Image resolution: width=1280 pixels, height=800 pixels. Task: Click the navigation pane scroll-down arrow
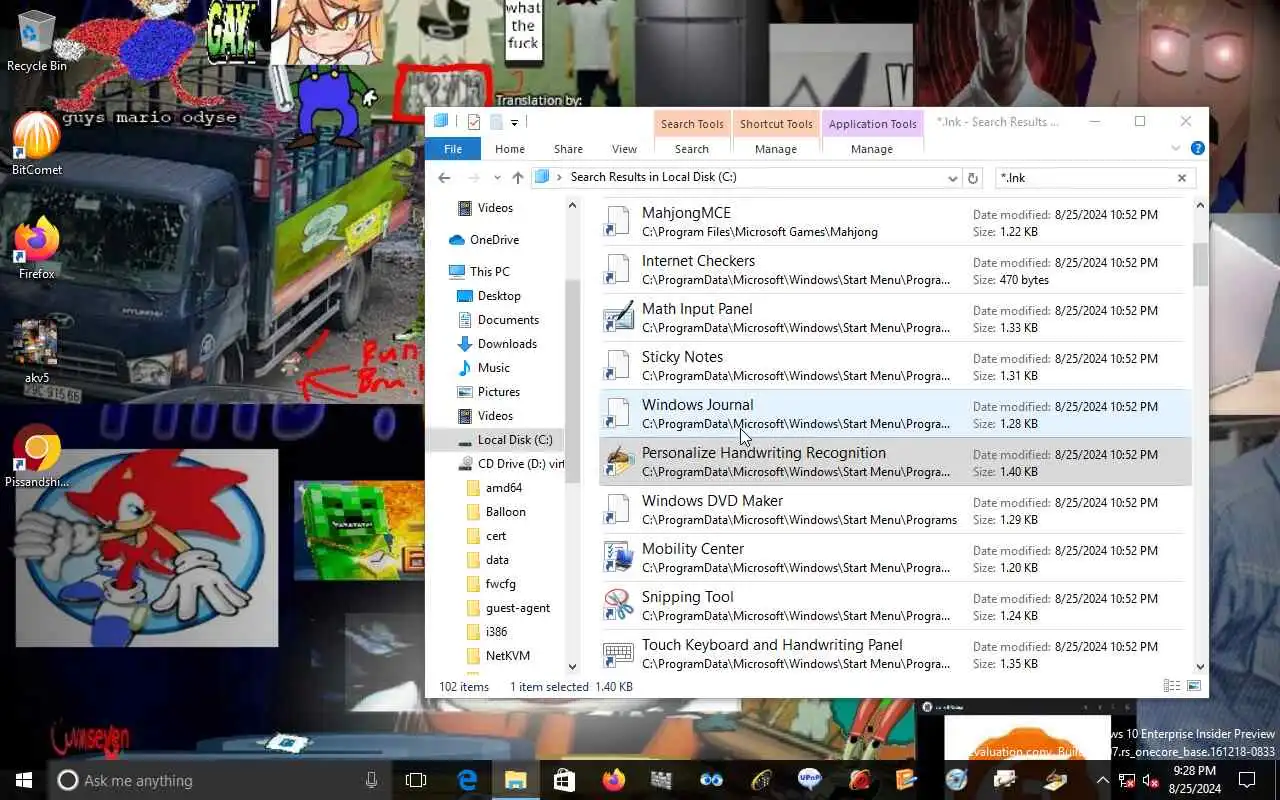pos(572,667)
